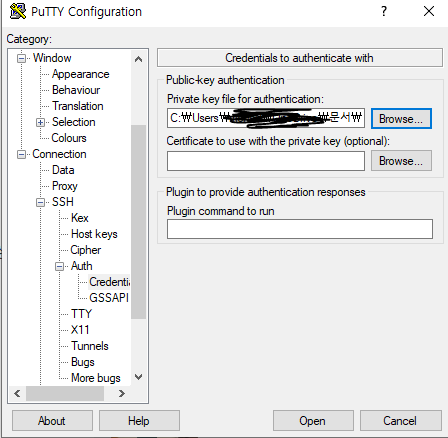Click the 'Private key file for authentication:' label
448x438 pixels.
[x=245, y=99]
